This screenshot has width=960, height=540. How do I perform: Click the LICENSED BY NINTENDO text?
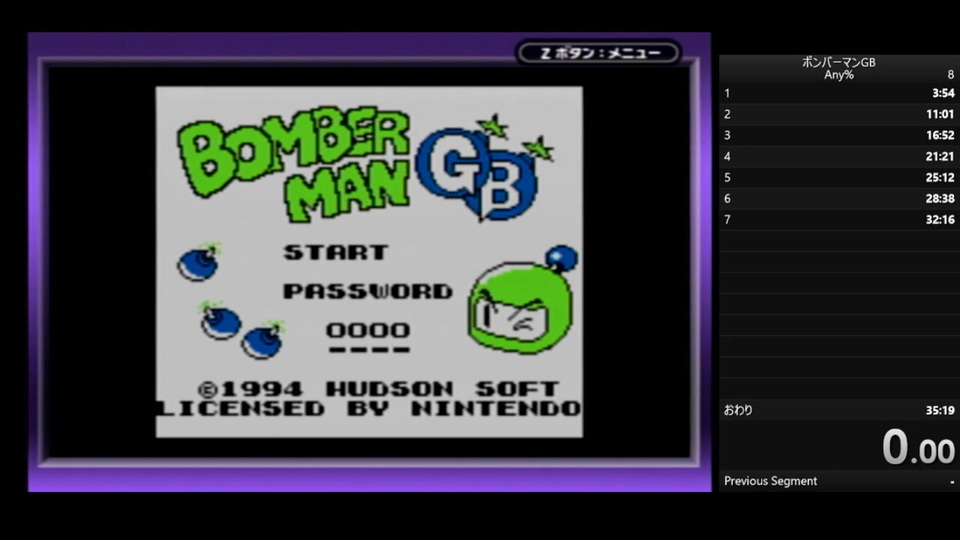[369, 408]
